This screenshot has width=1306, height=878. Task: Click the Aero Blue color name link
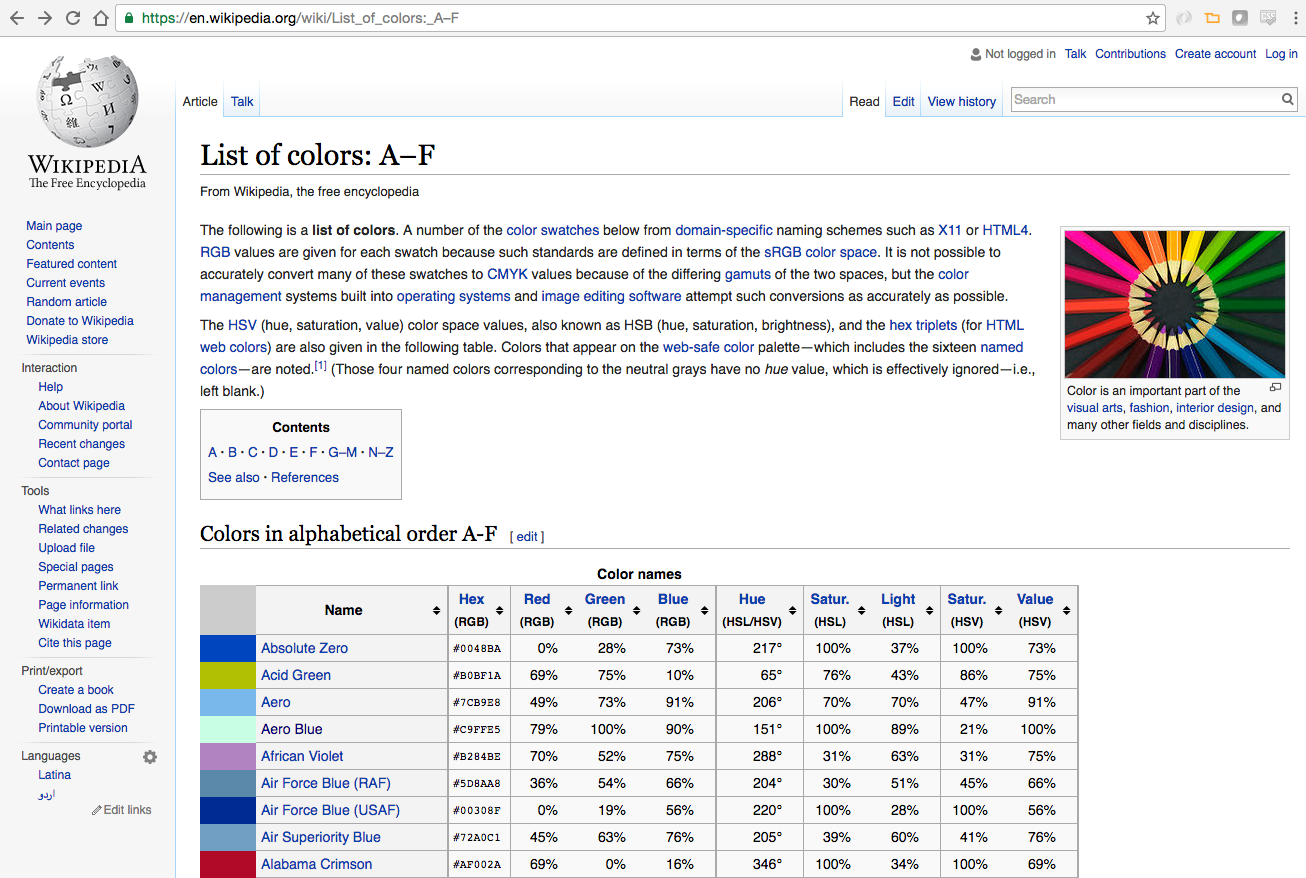(290, 728)
